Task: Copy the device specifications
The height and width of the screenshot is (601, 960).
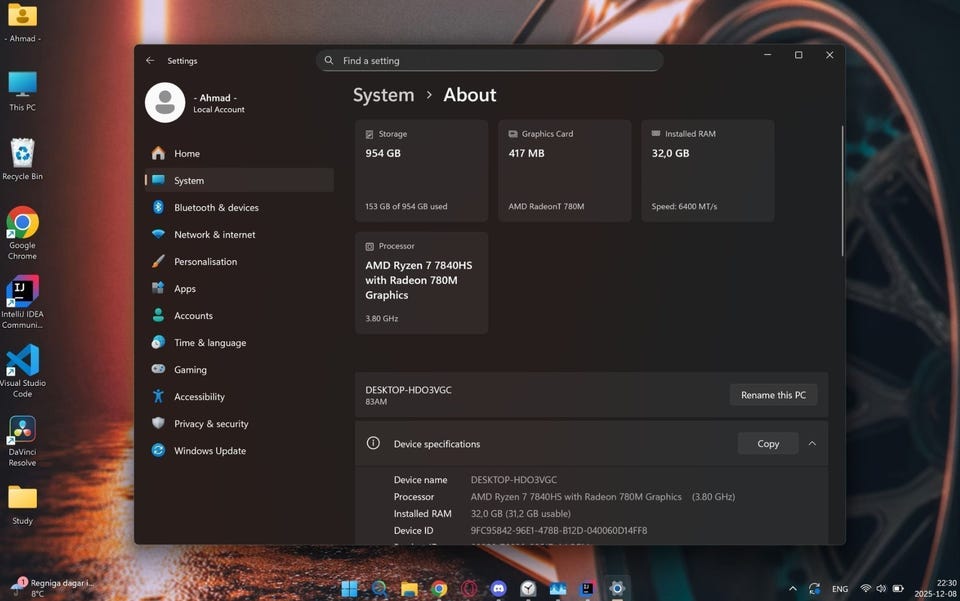Action: [767, 444]
